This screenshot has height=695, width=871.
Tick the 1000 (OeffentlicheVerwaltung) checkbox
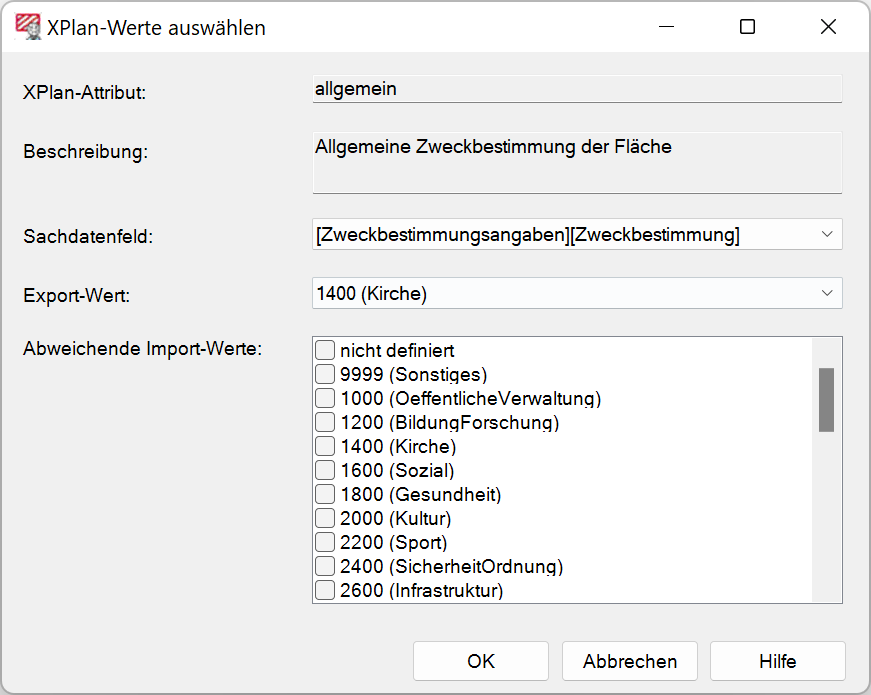click(x=325, y=399)
